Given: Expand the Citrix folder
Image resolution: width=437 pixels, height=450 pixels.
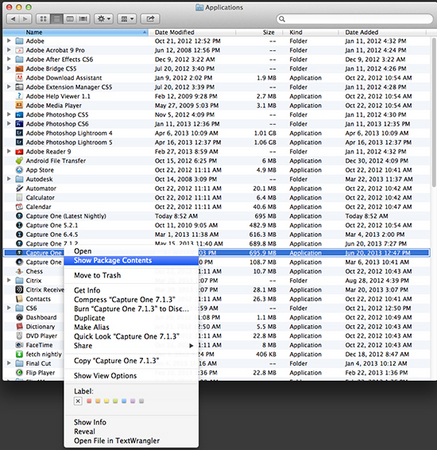Looking at the screenshot, I should [x=9, y=280].
